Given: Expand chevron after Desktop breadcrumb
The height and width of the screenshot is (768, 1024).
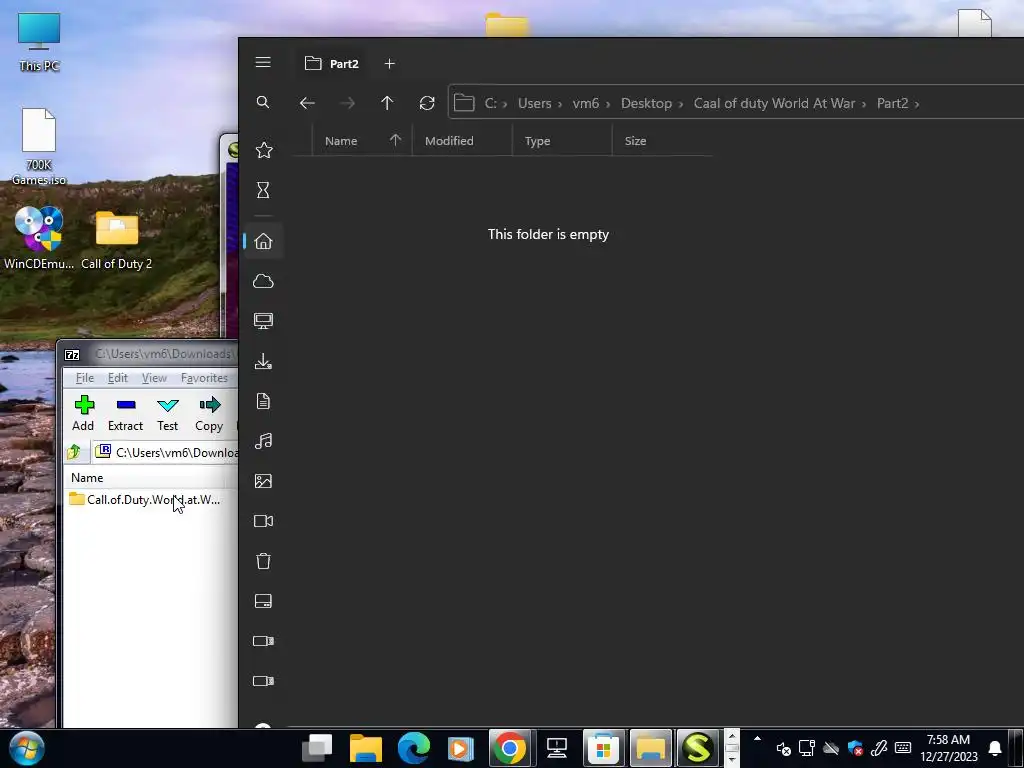Looking at the screenshot, I should 680,104.
